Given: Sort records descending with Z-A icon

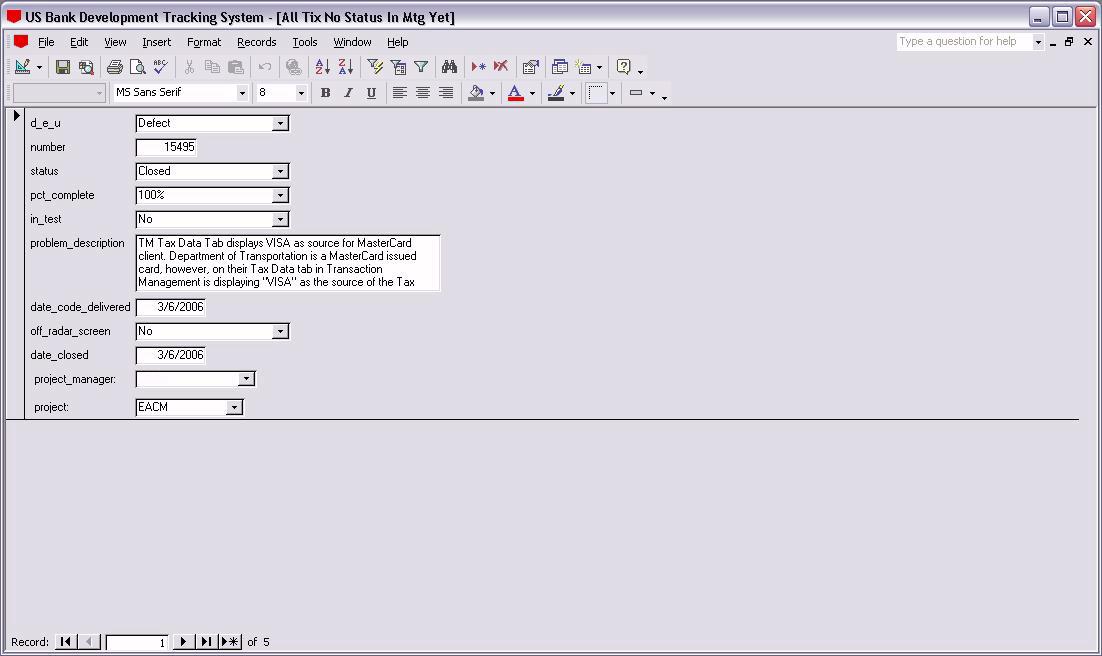Looking at the screenshot, I should pos(345,67).
